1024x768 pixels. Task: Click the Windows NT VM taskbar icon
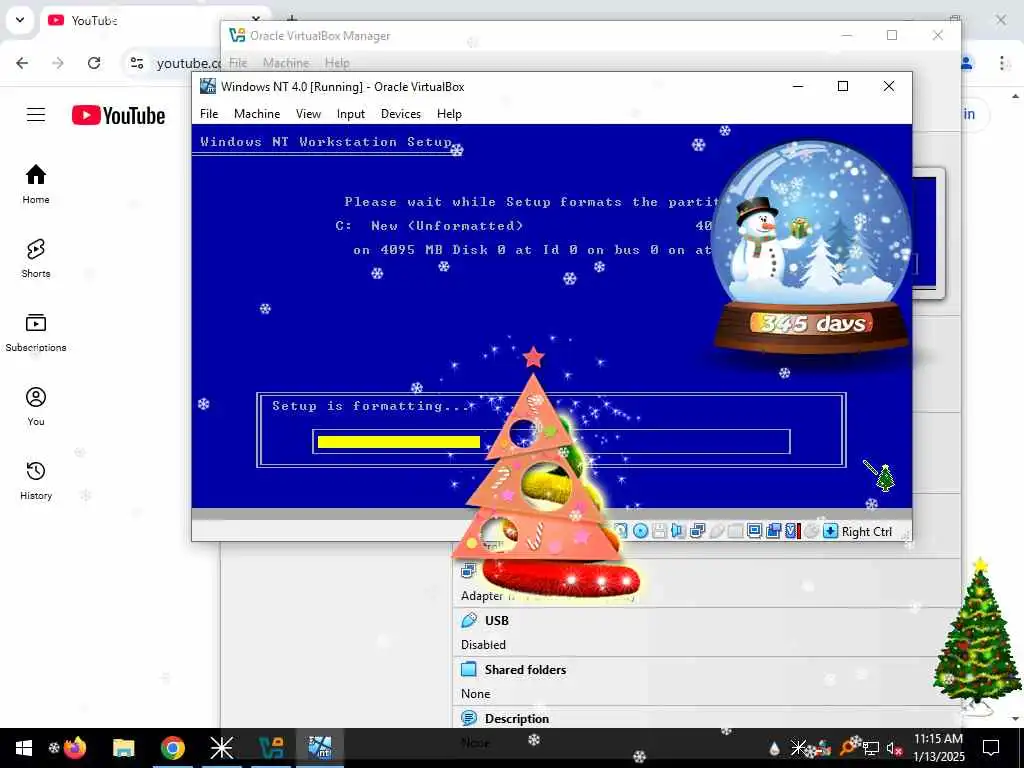[x=320, y=748]
